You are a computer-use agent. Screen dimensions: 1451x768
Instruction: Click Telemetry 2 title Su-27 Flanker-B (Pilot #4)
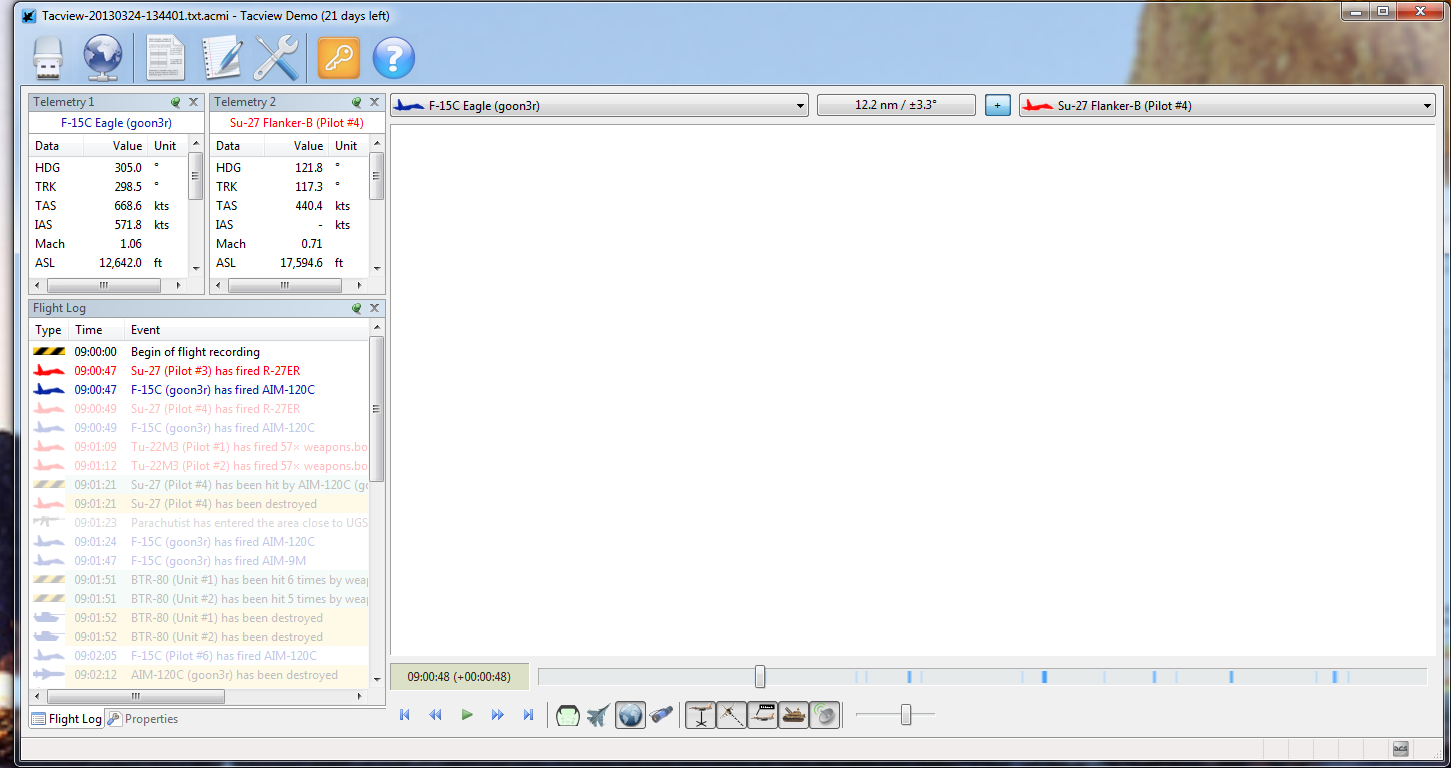tap(296, 123)
